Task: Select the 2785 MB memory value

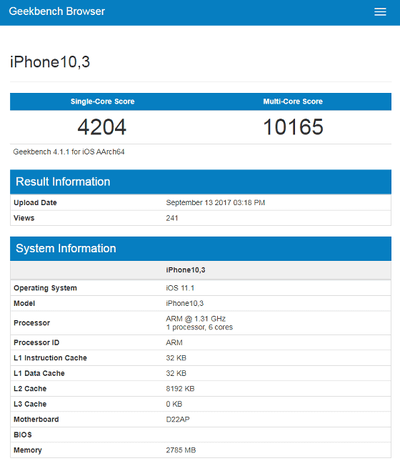Action: (181, 450)
